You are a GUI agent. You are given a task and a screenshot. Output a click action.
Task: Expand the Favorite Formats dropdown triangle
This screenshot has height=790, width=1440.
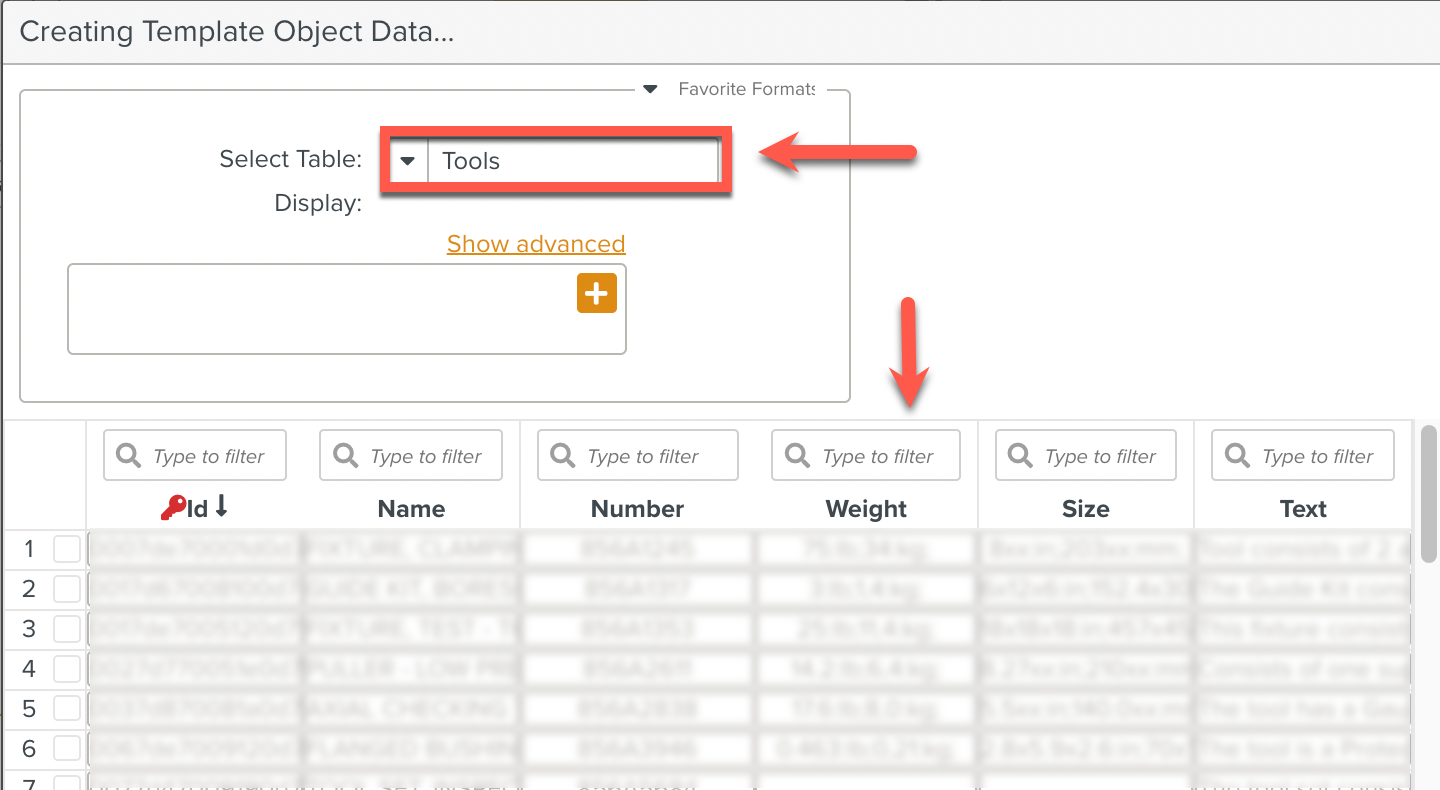(x=650, y=89)
